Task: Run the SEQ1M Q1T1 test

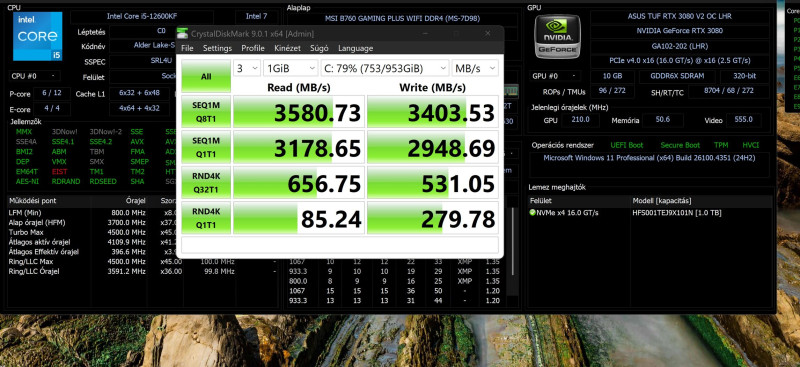Action: click(x=206, y=147)
